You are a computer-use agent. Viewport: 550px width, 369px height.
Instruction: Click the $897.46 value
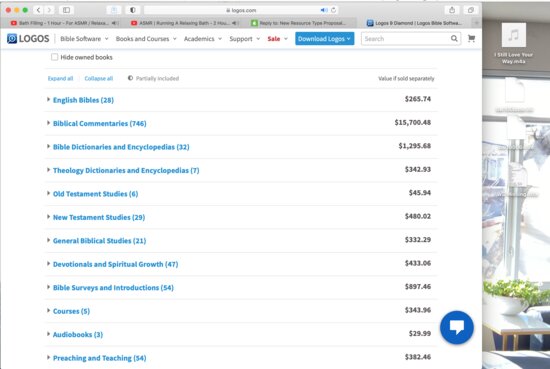pyautogui.click(x=418, y=287)
